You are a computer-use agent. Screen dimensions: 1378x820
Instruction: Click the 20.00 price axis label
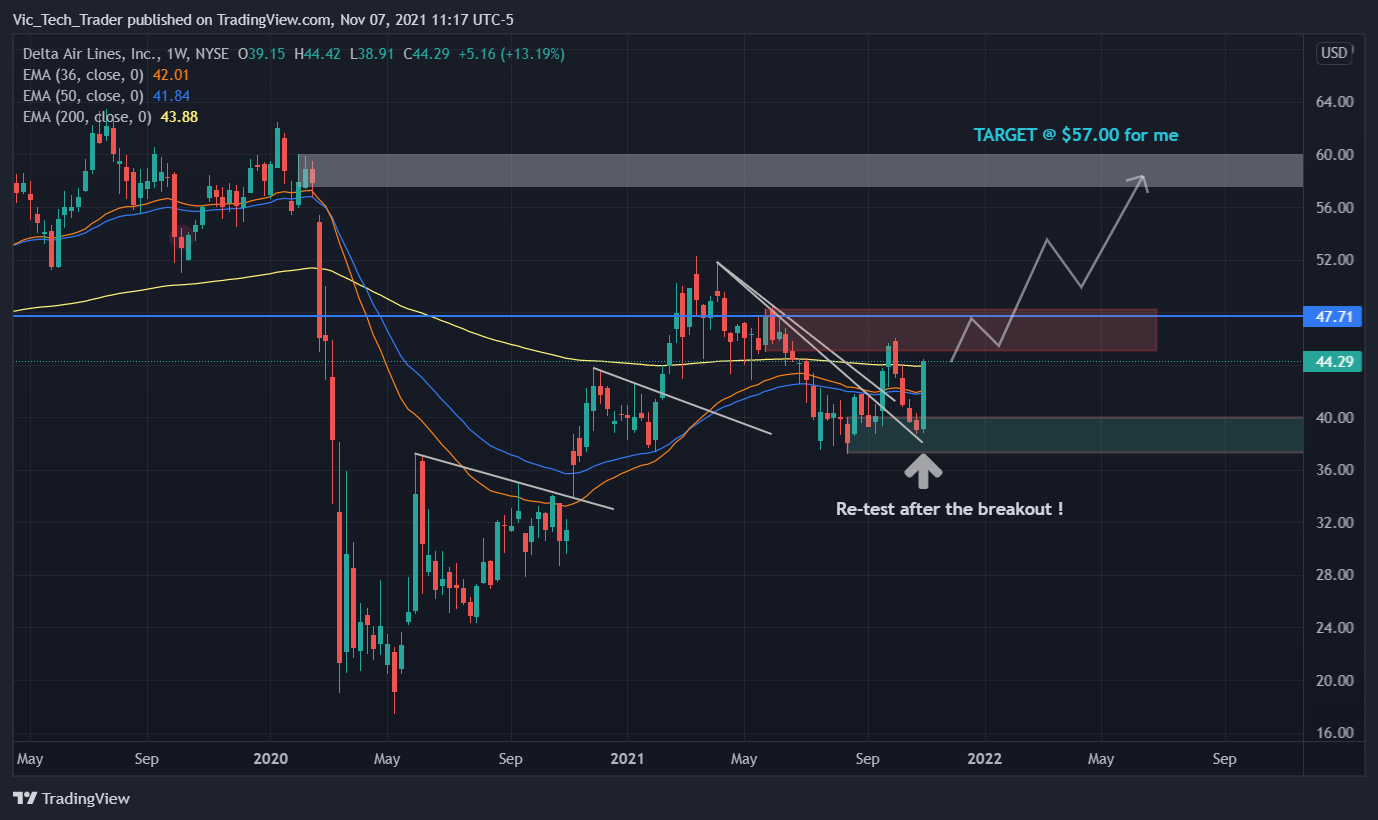[x=1337, y=681]
